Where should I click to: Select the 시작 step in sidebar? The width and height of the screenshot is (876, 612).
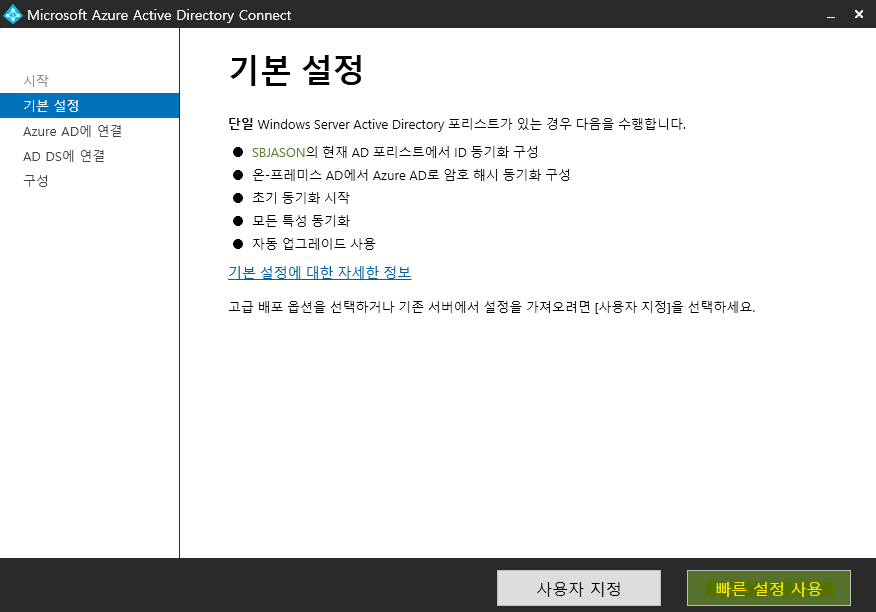[x=36, y=80]
